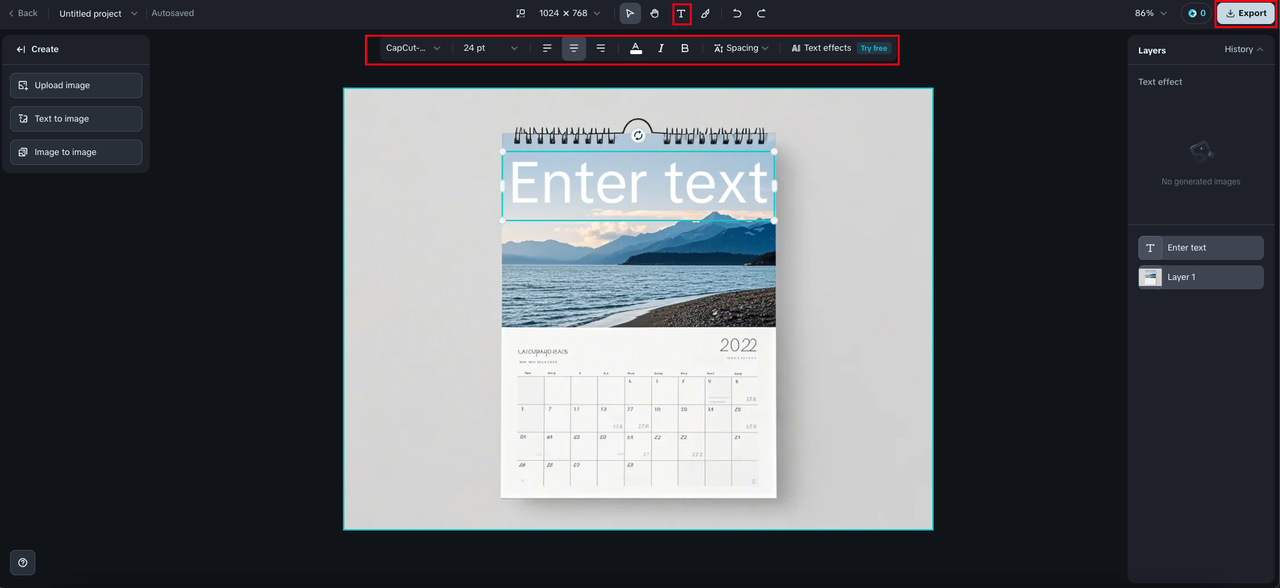
Task: Click the Try free badge
Action: point(874,48)
